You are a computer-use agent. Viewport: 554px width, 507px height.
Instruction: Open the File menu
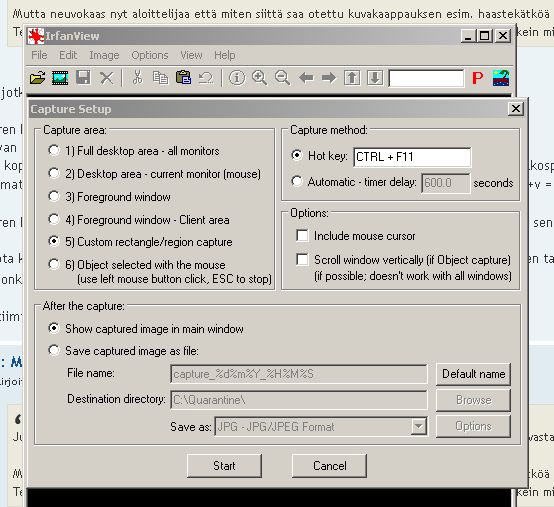39,55
